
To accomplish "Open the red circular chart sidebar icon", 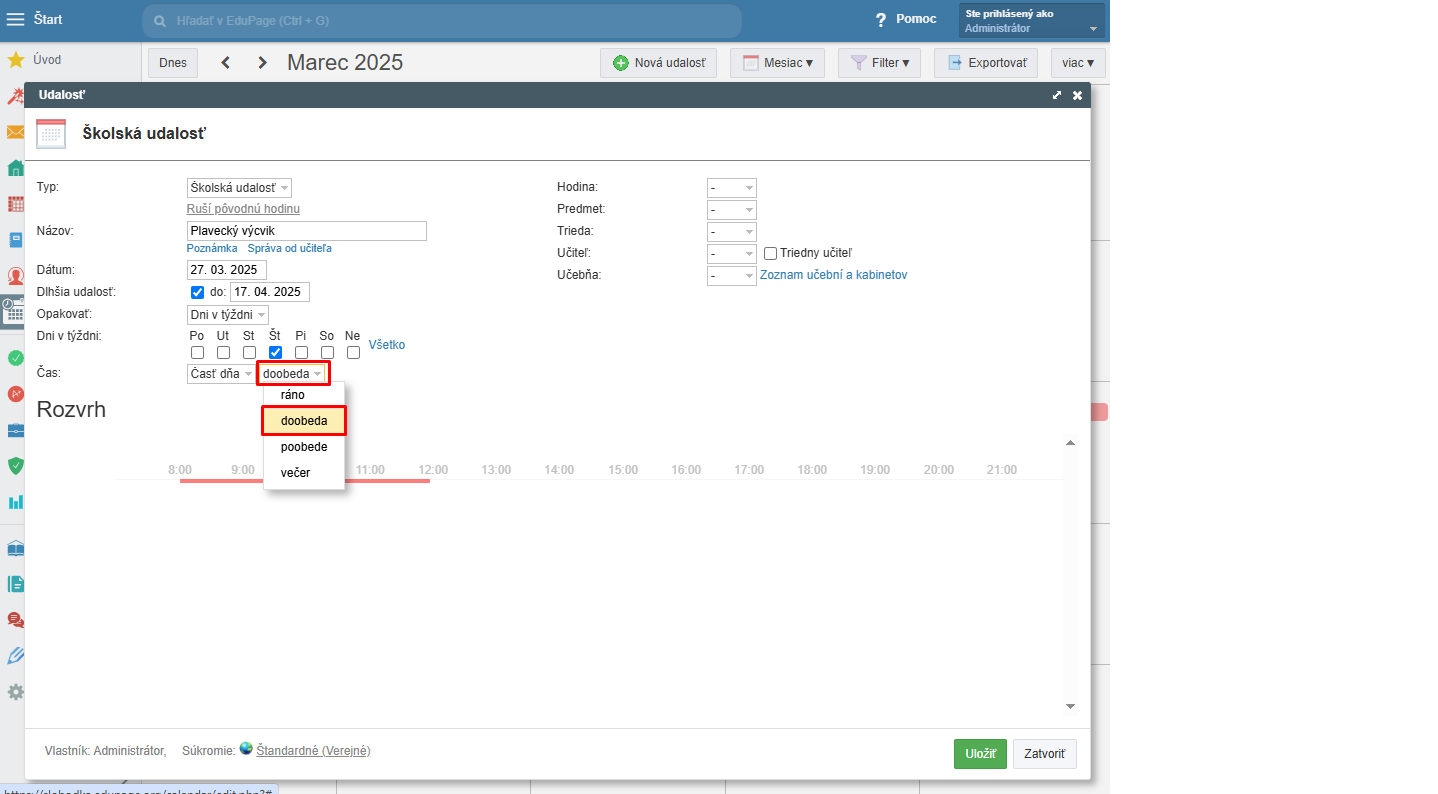I will pos(16,394).
